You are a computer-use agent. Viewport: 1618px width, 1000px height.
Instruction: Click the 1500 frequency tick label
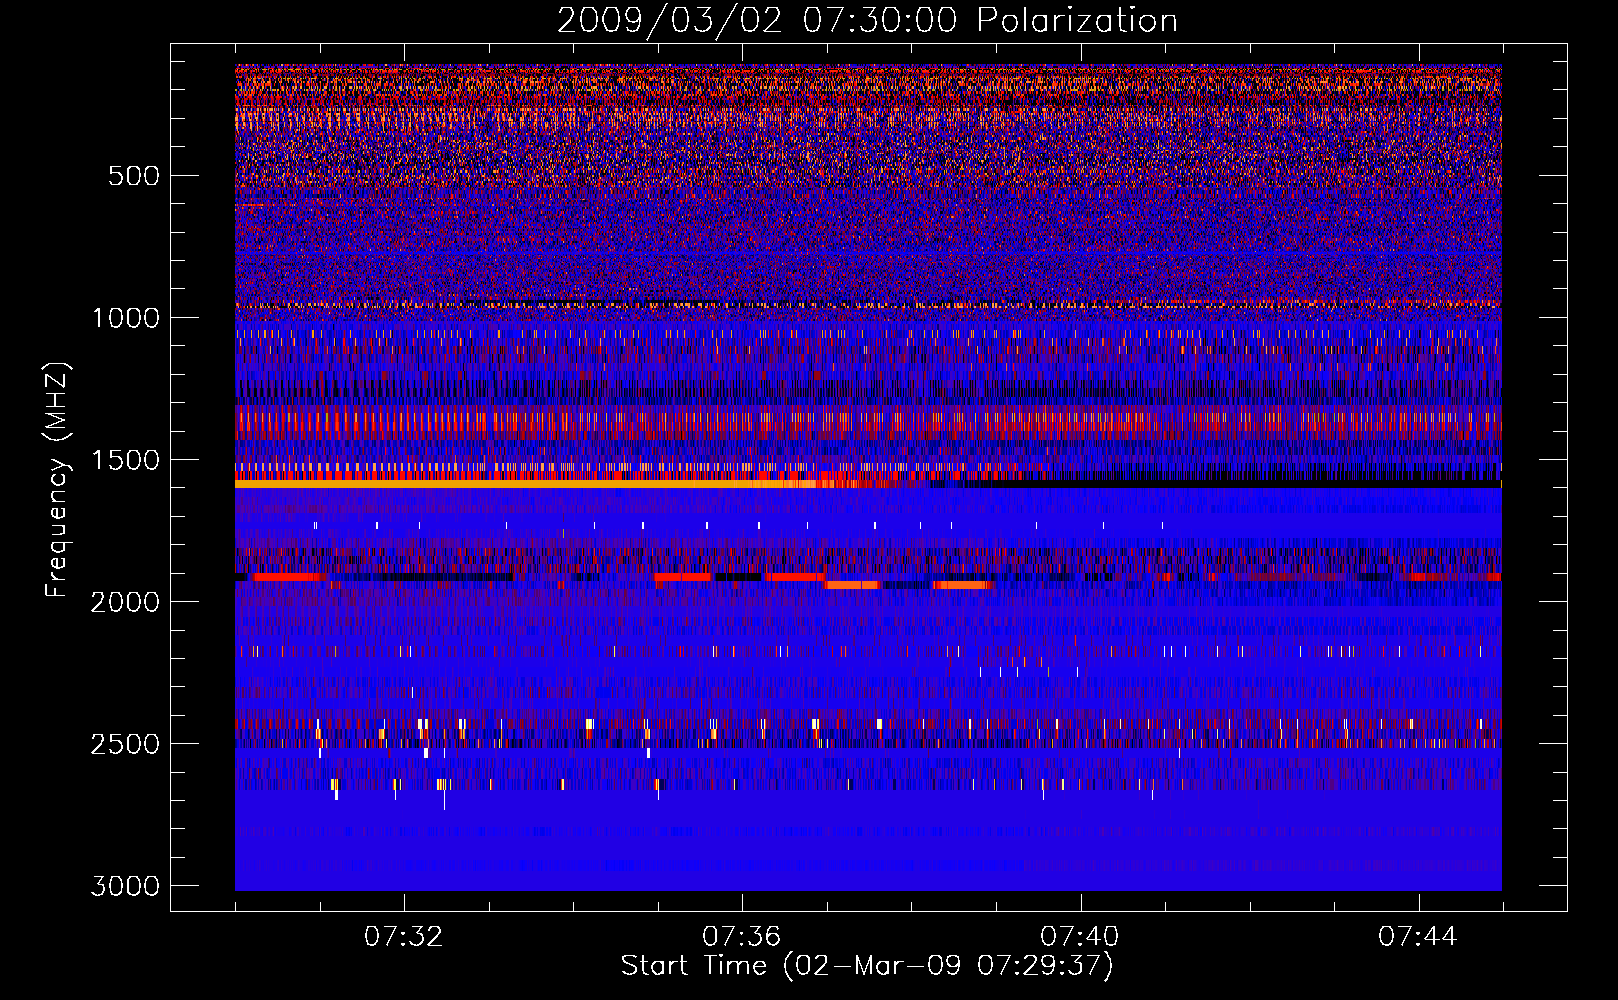click(125, 460)
